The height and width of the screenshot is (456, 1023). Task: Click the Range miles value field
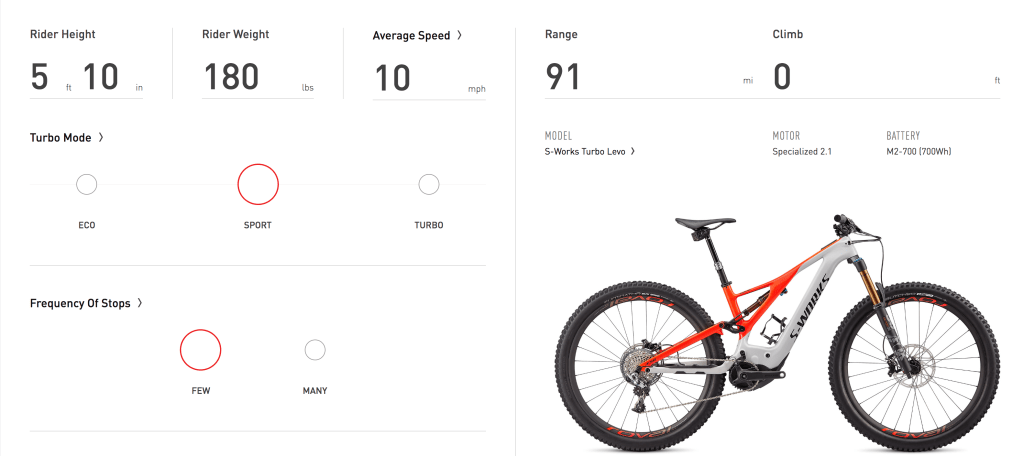pos(640,77)
